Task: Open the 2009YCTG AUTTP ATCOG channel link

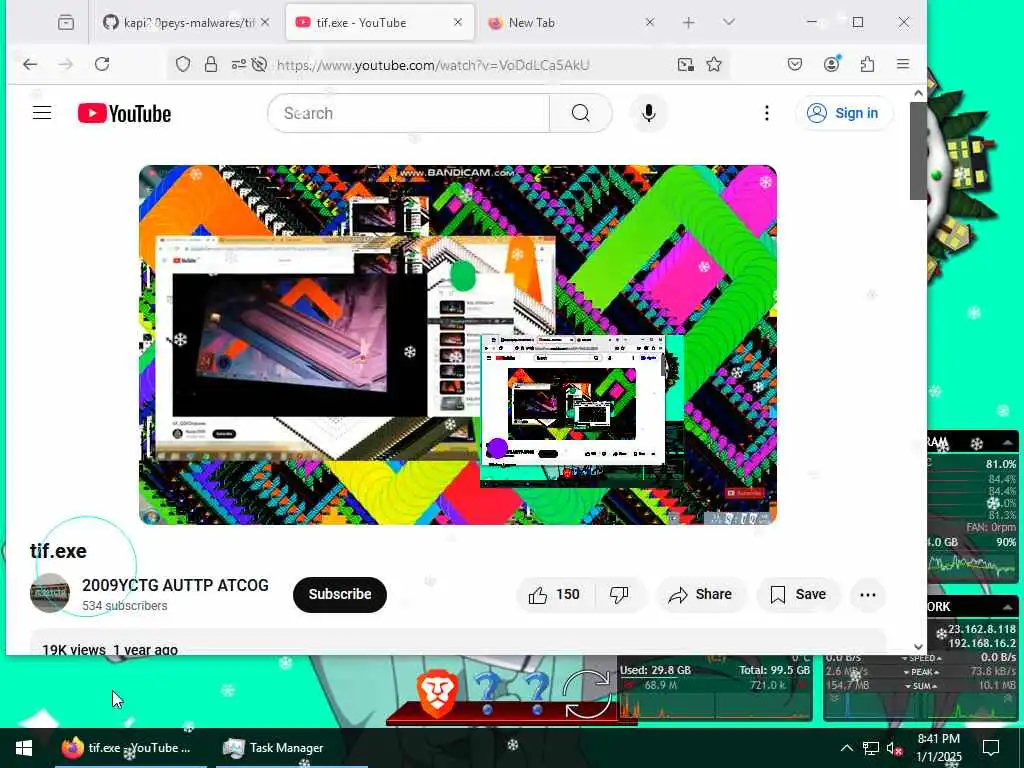Action: click(175, 585)
